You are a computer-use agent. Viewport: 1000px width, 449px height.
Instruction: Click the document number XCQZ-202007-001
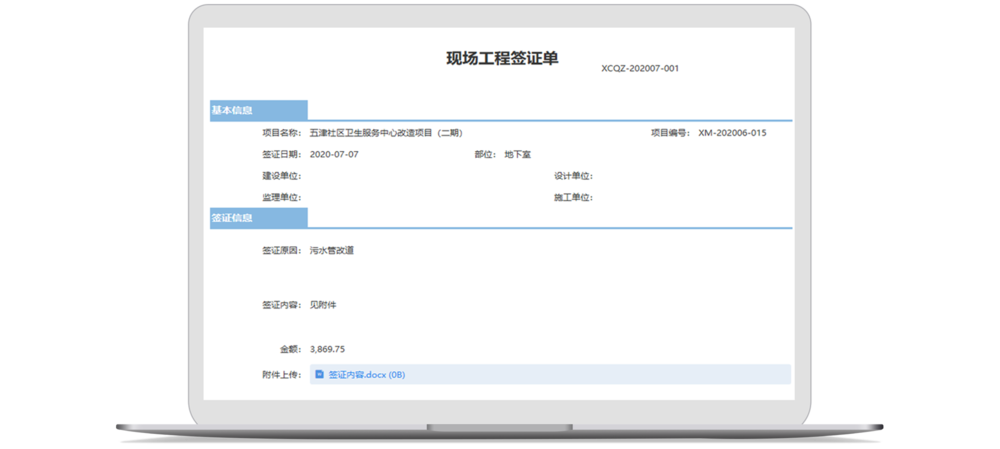640,69
